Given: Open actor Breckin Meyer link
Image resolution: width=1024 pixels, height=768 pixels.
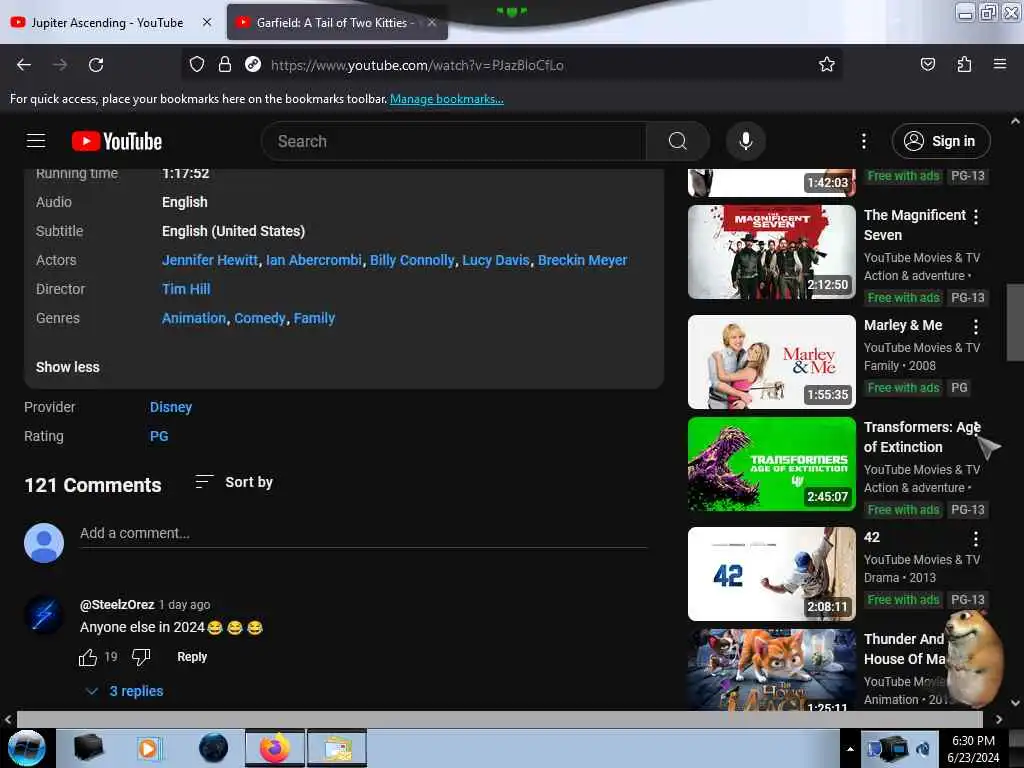Looking at the screenshot, I should click(x=583, y=260).
